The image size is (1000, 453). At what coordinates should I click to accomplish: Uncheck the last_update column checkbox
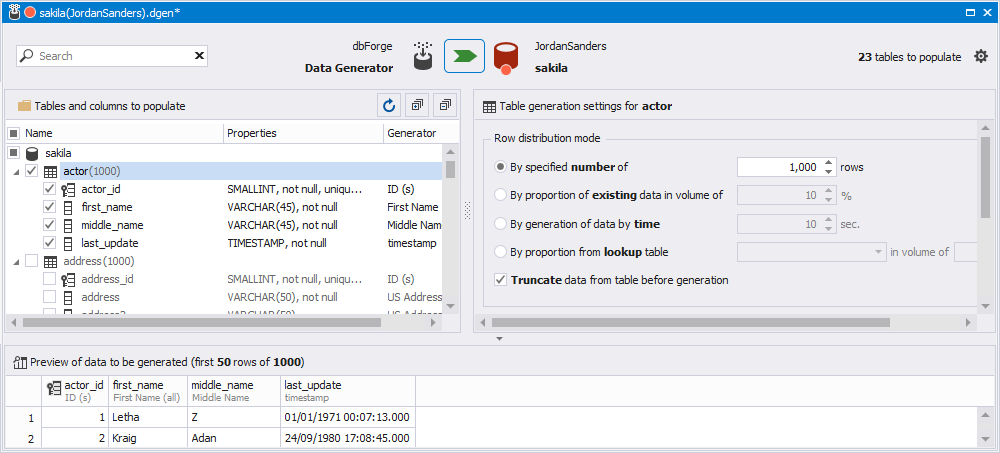48,242
